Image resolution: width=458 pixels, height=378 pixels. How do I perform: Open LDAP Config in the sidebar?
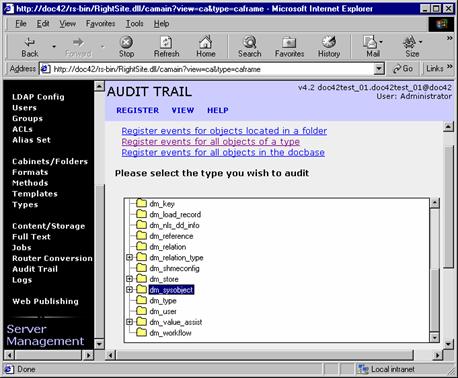pos(38,97)
